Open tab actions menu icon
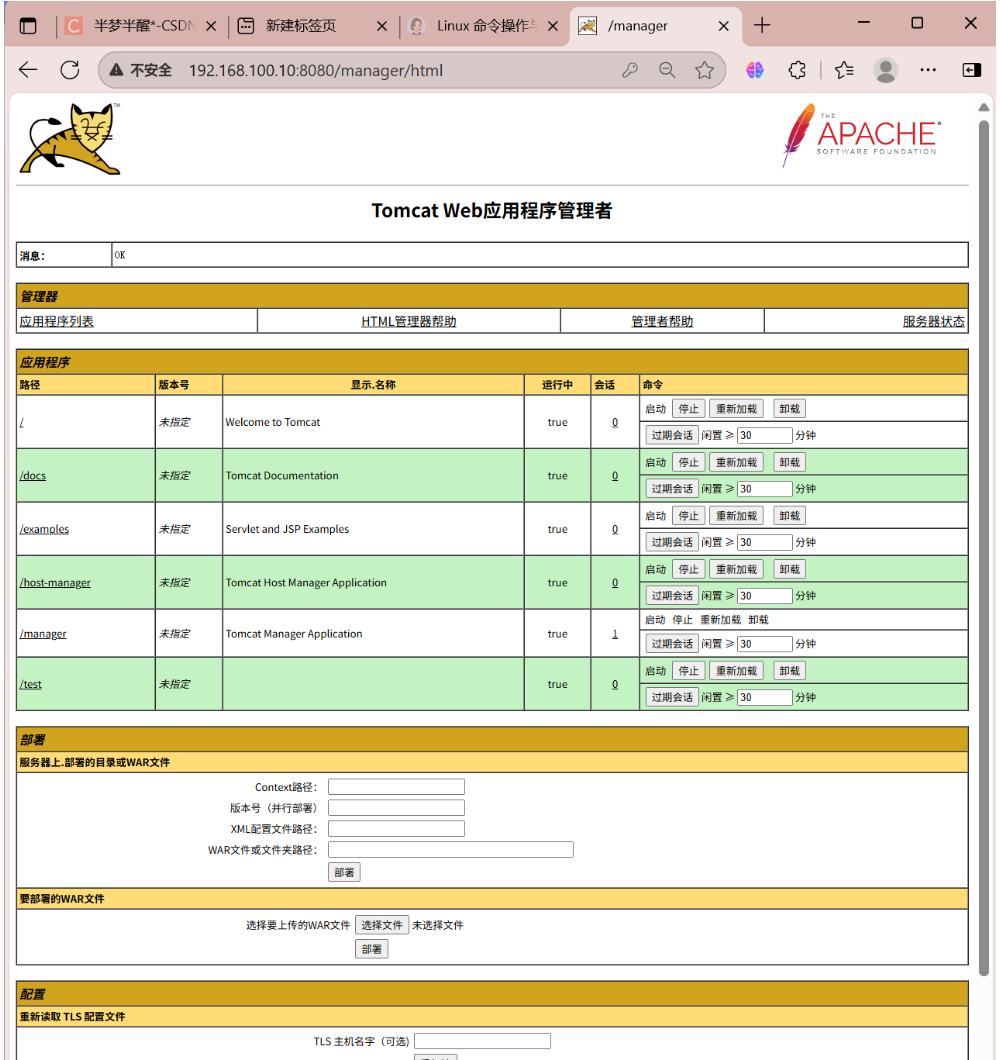 coord(28,26)
